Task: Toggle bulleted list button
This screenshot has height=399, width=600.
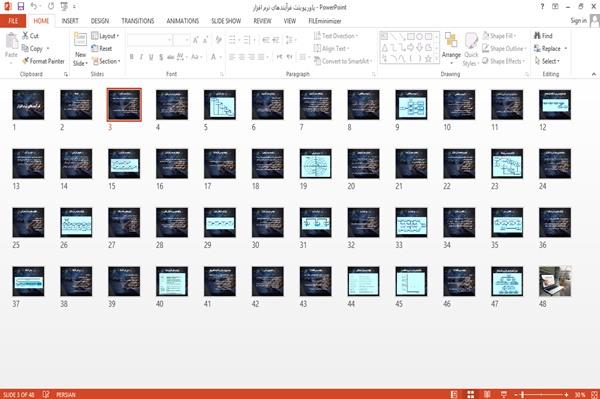Action: [x=233, y=40]
